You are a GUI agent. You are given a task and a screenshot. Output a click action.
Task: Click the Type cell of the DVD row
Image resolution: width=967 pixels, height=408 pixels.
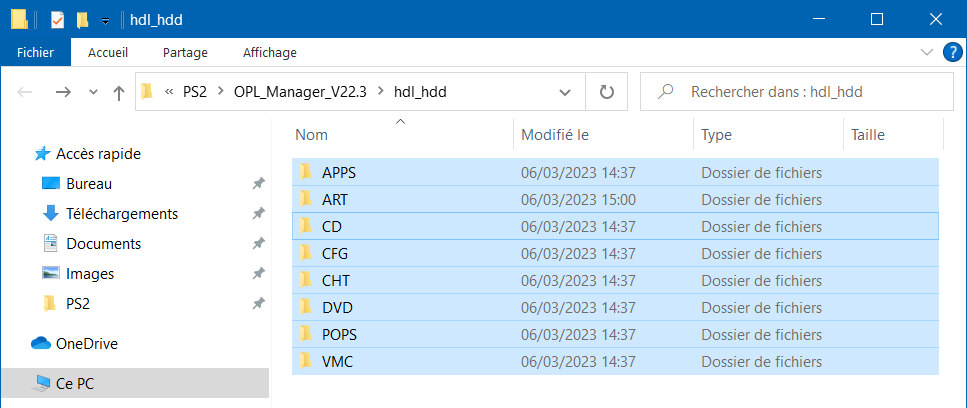[x=761, y=307]
